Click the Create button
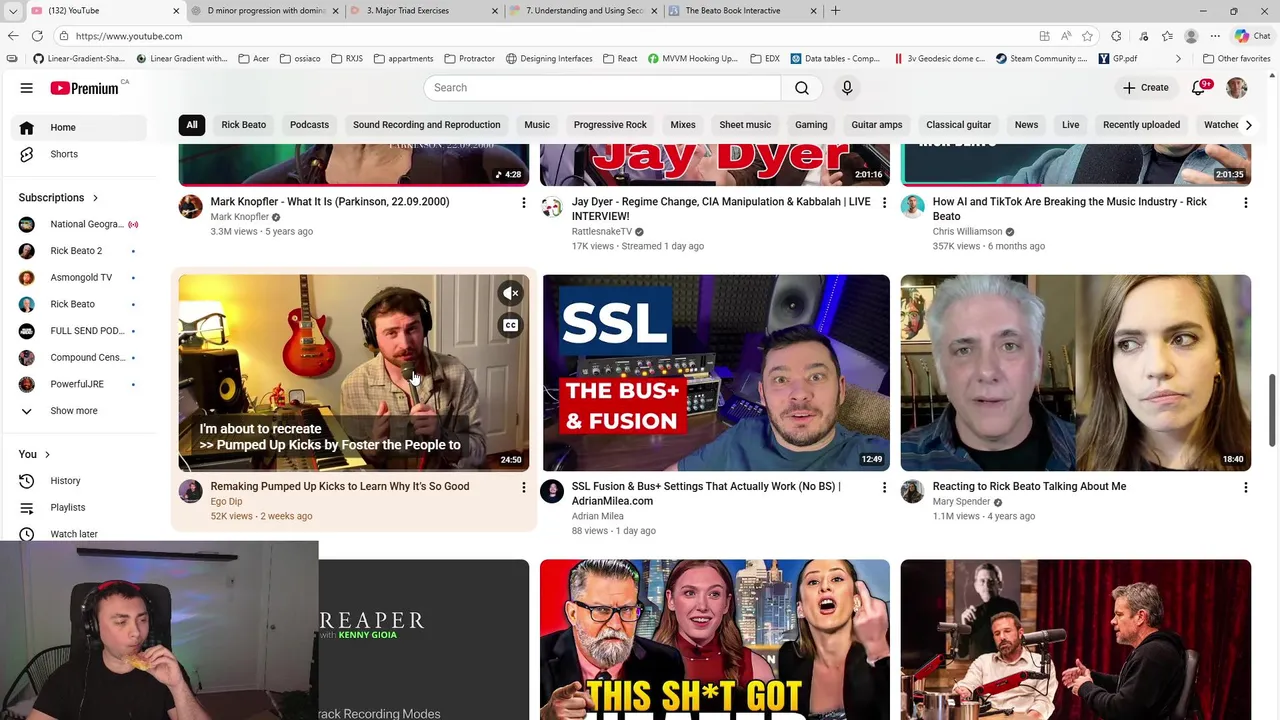Image resolution: width=1280 pixels, height=720 pixels. point(1145,88)
